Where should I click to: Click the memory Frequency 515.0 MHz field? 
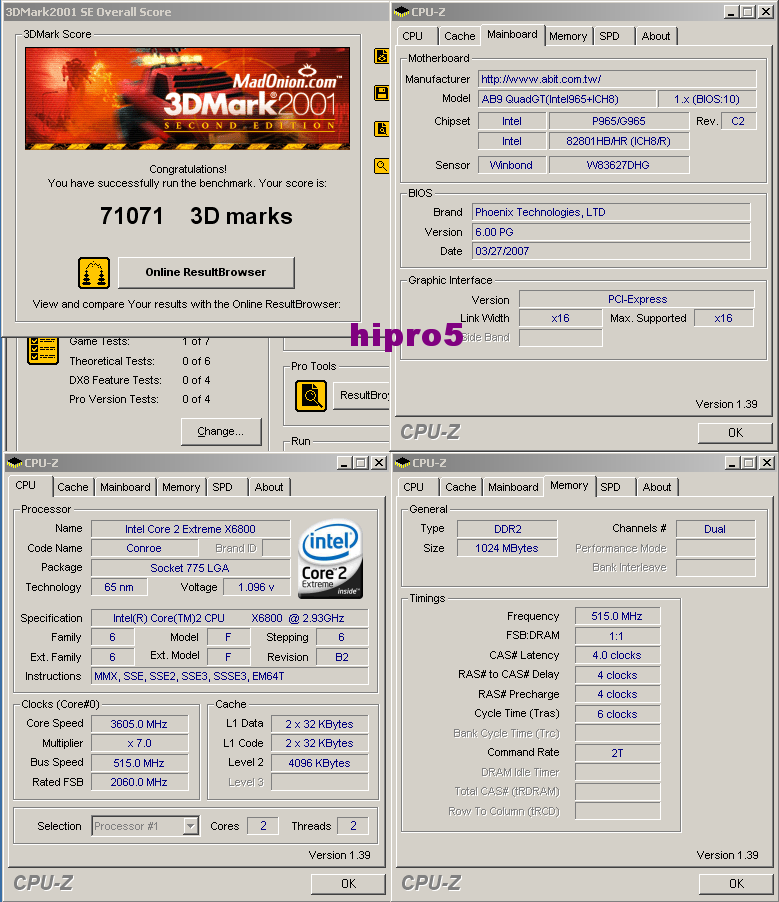click(x=617, y=616)
